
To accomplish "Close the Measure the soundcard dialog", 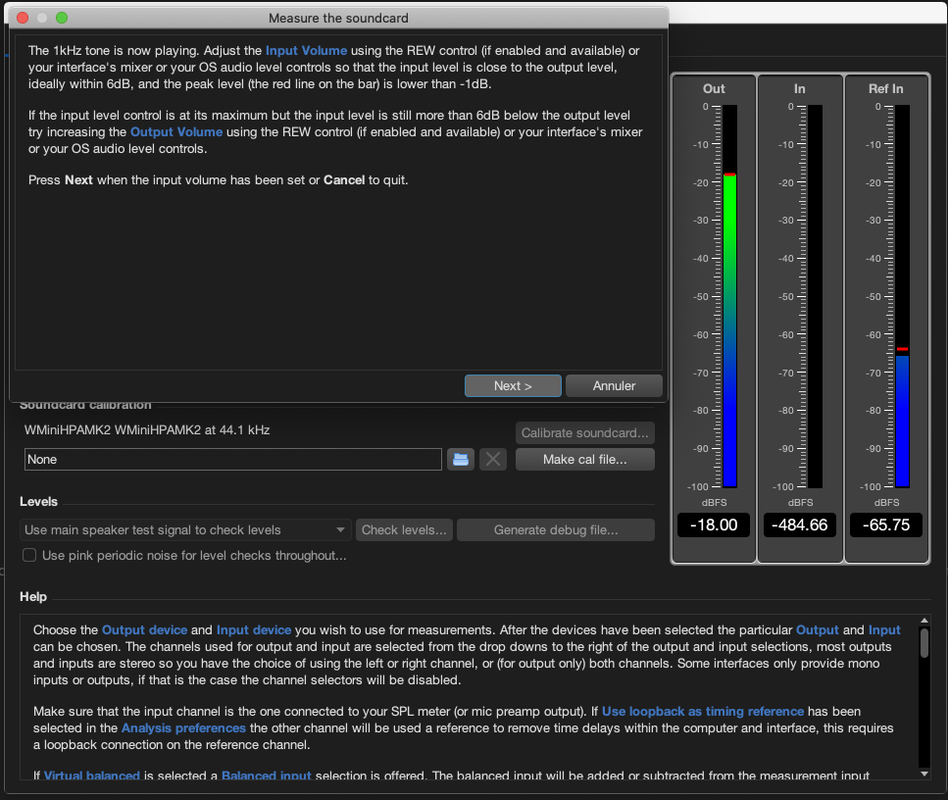I will pos(22,18).
